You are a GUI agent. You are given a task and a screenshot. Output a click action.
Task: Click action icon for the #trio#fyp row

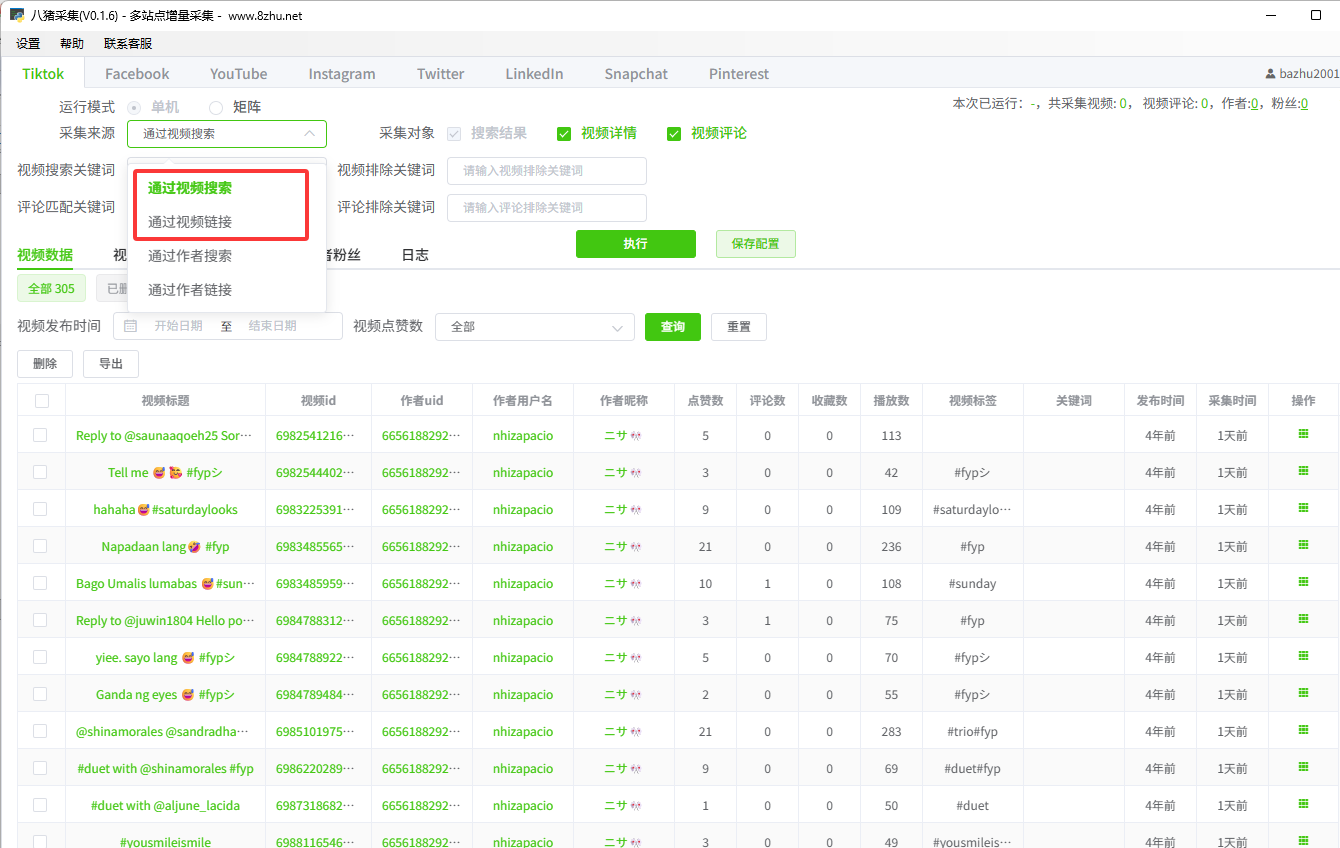point(1303,730)
